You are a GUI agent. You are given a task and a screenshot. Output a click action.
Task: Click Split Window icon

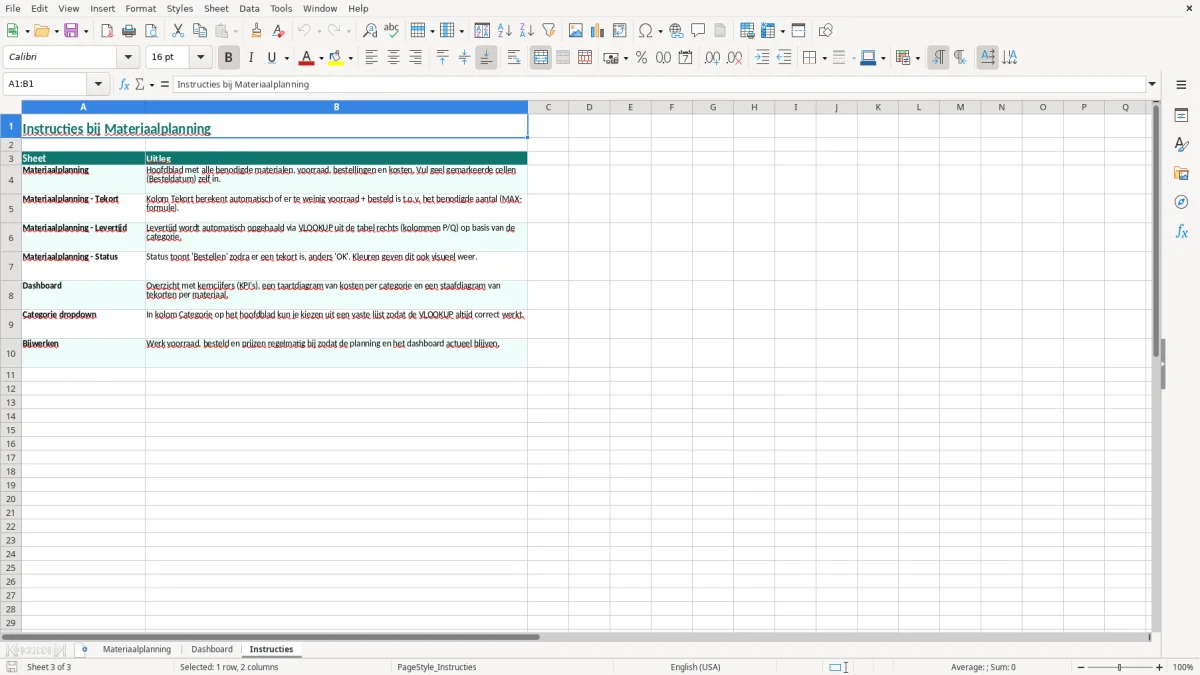799,31
